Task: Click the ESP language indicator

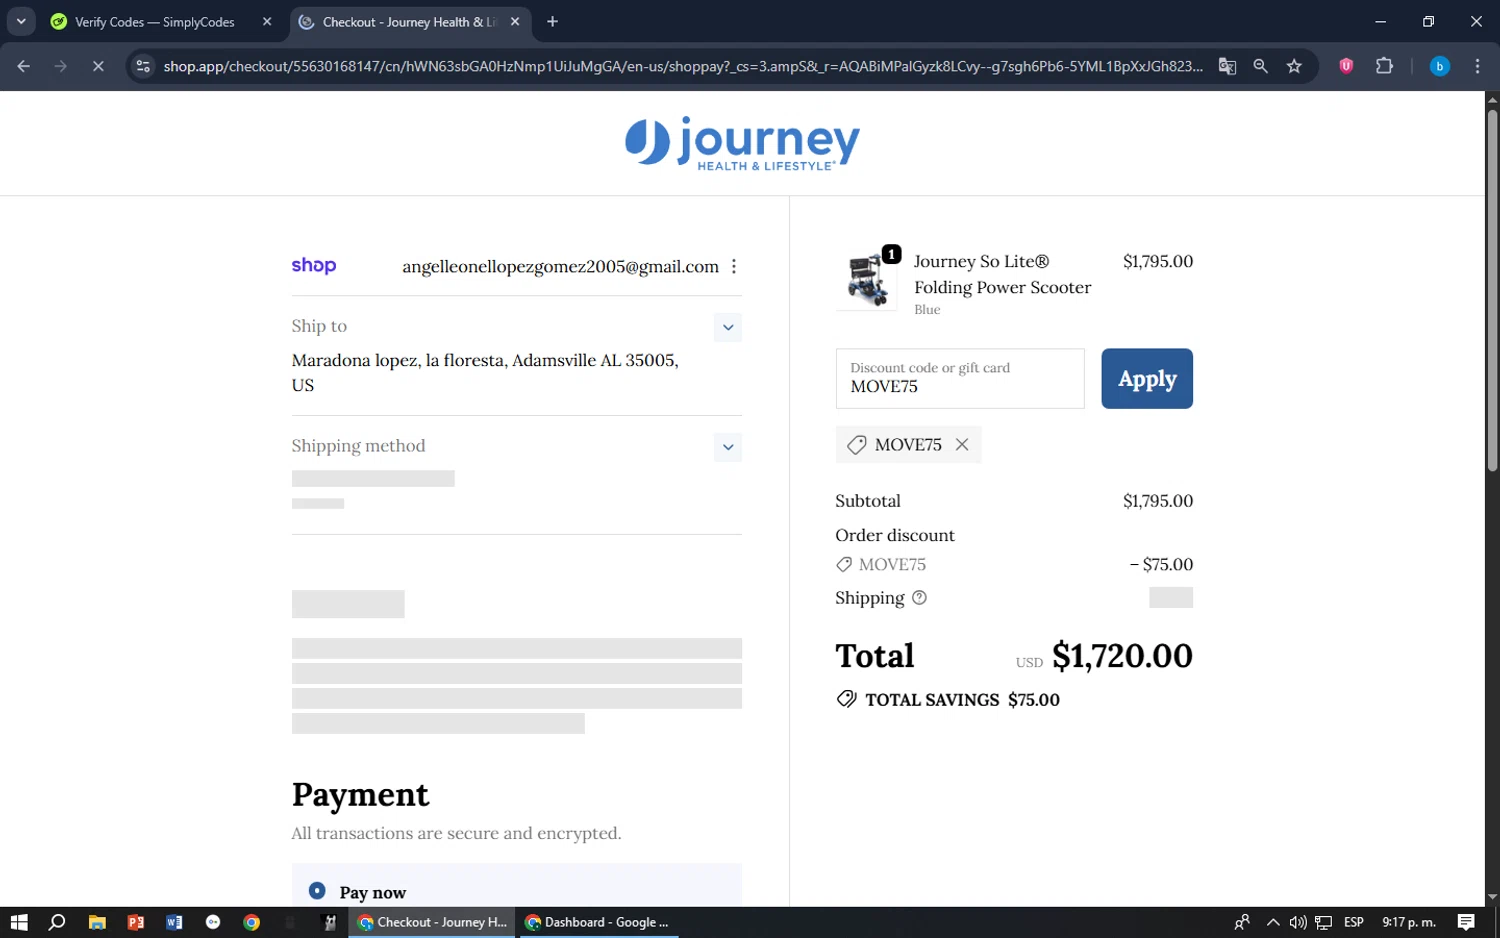Action: [1354, 922]
